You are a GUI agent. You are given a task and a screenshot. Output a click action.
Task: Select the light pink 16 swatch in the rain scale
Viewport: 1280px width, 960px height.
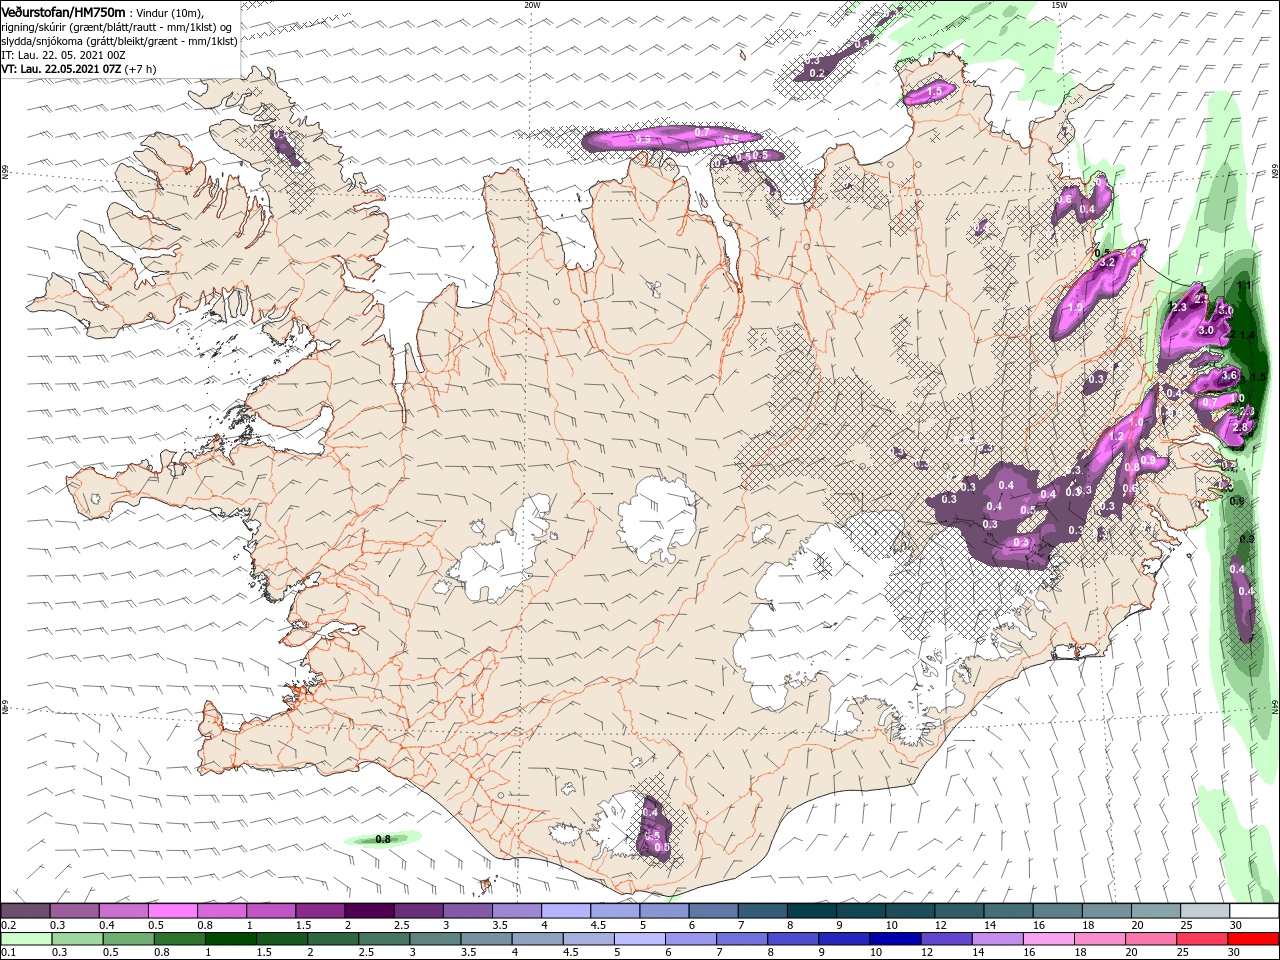tap(1049, 938)
